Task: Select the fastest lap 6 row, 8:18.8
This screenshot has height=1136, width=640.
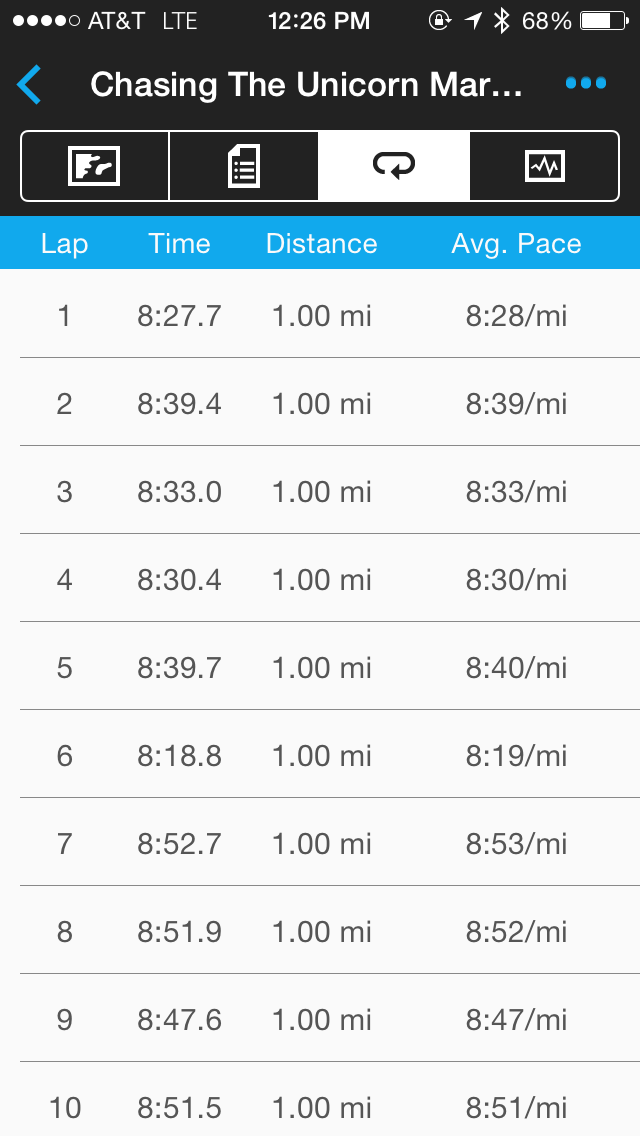Action: [320, 756]
